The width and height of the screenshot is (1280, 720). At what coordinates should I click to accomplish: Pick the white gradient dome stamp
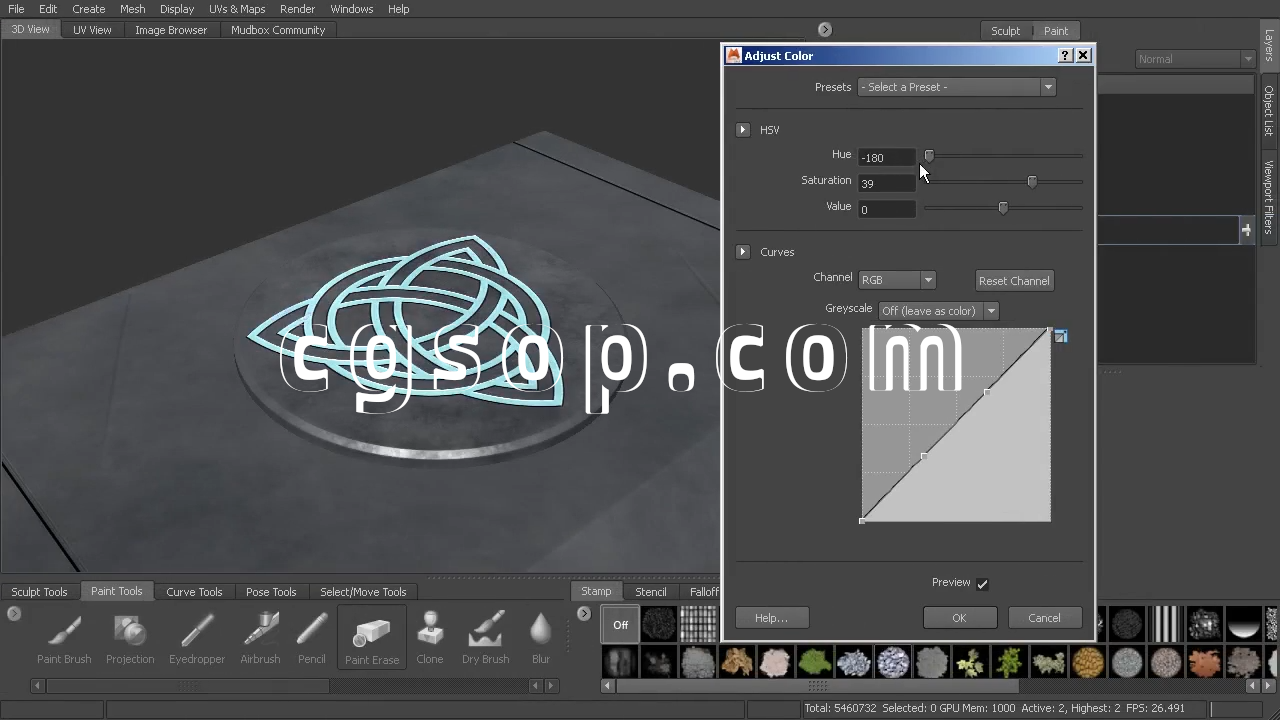coord(1244,625)
